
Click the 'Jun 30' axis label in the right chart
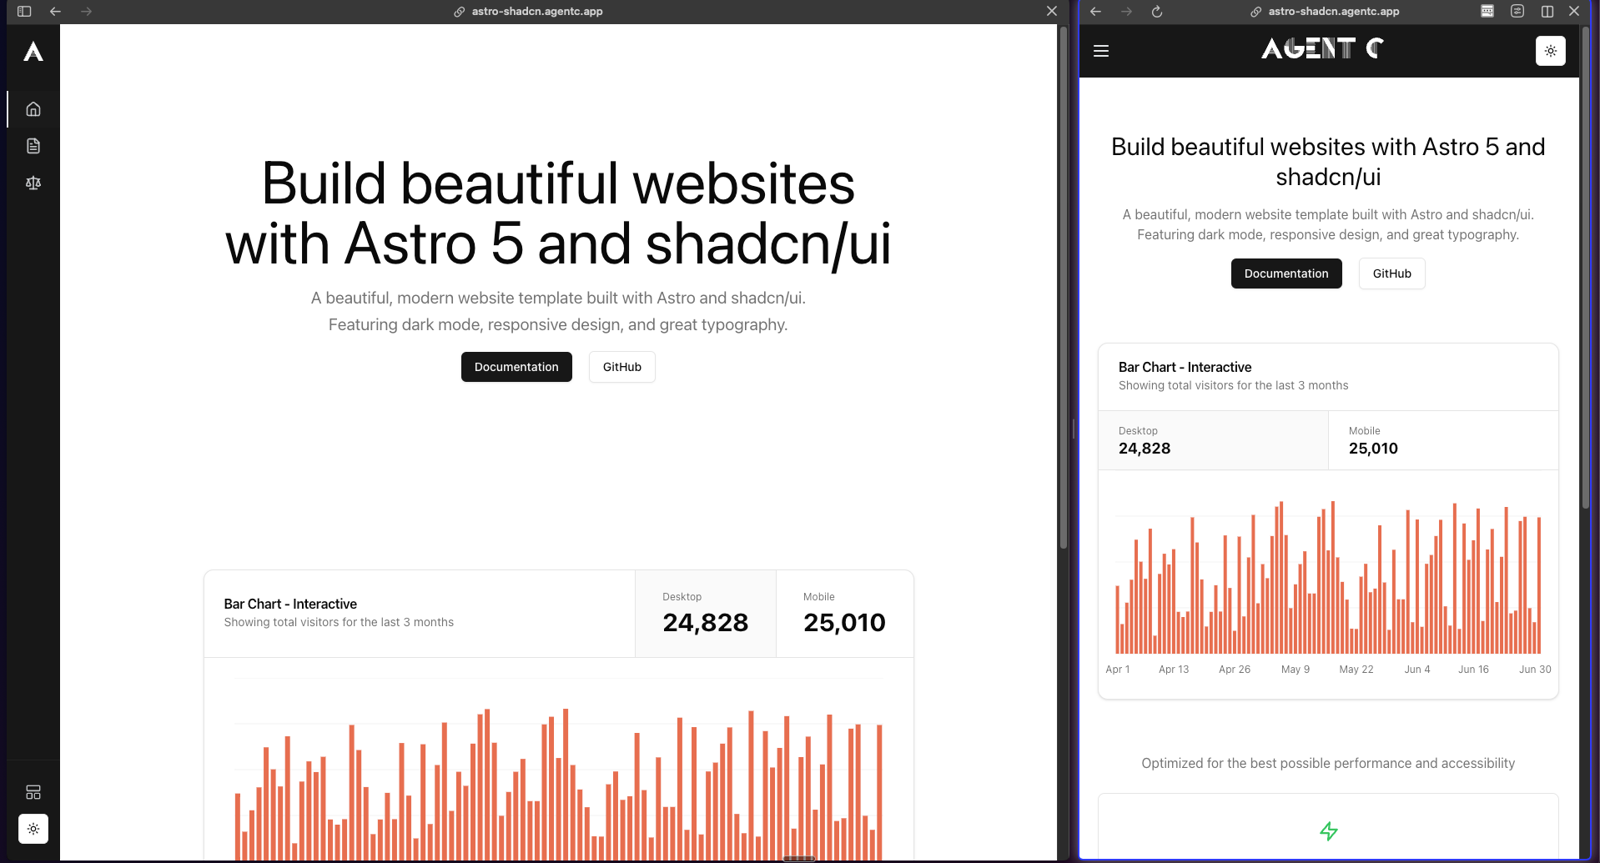(x=1535, y=669)
